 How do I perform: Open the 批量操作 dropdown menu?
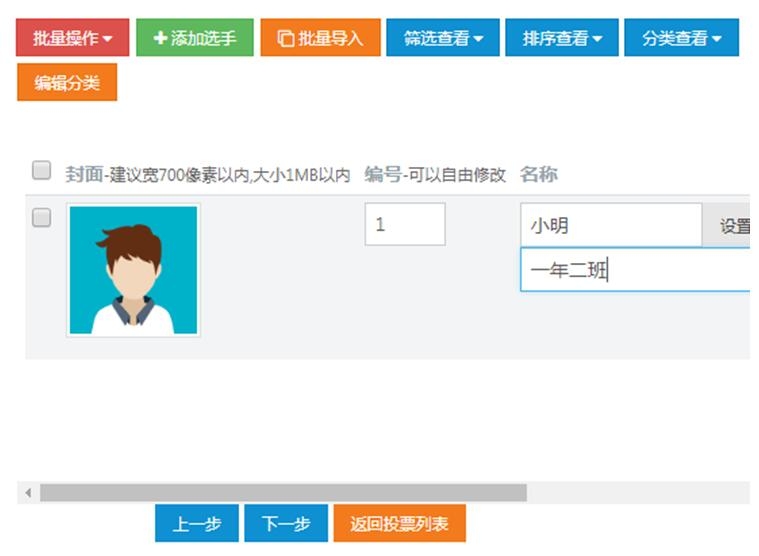(x=73, y=38)
